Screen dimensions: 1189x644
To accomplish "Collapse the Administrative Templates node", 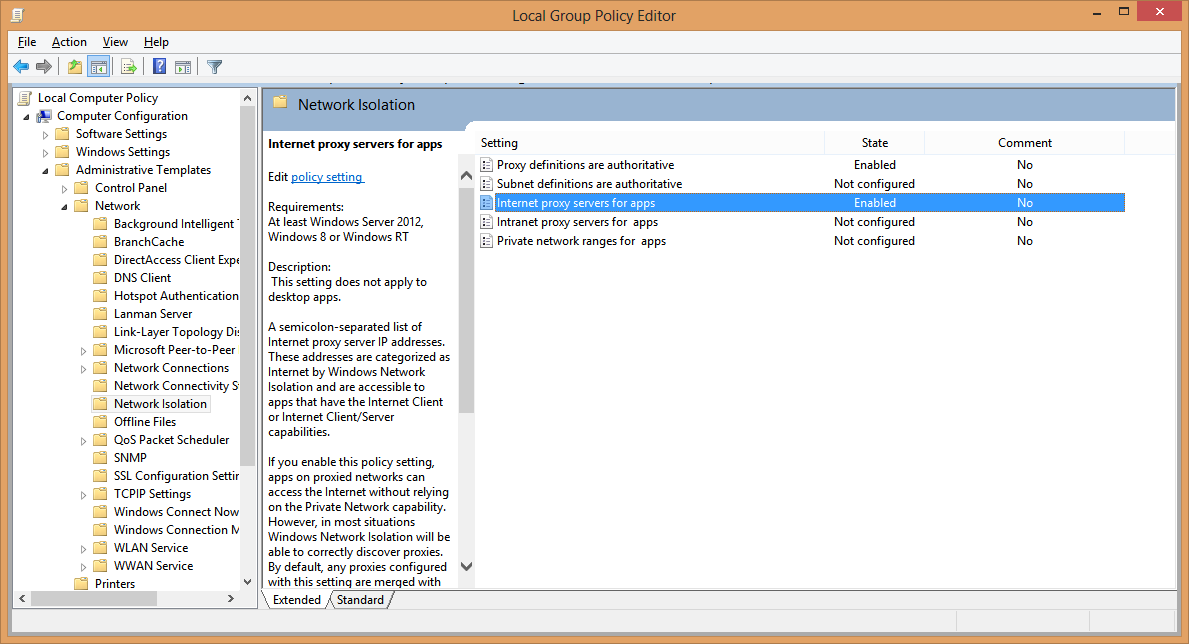I will (45, 171).
